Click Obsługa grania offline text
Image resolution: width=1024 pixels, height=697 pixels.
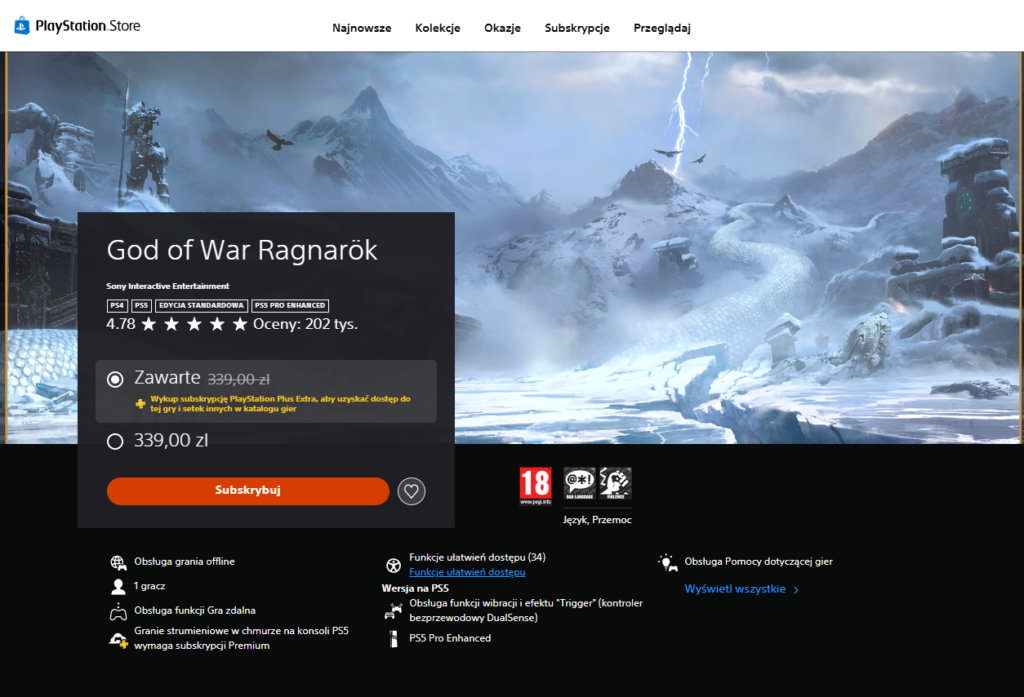click(184, 562)
